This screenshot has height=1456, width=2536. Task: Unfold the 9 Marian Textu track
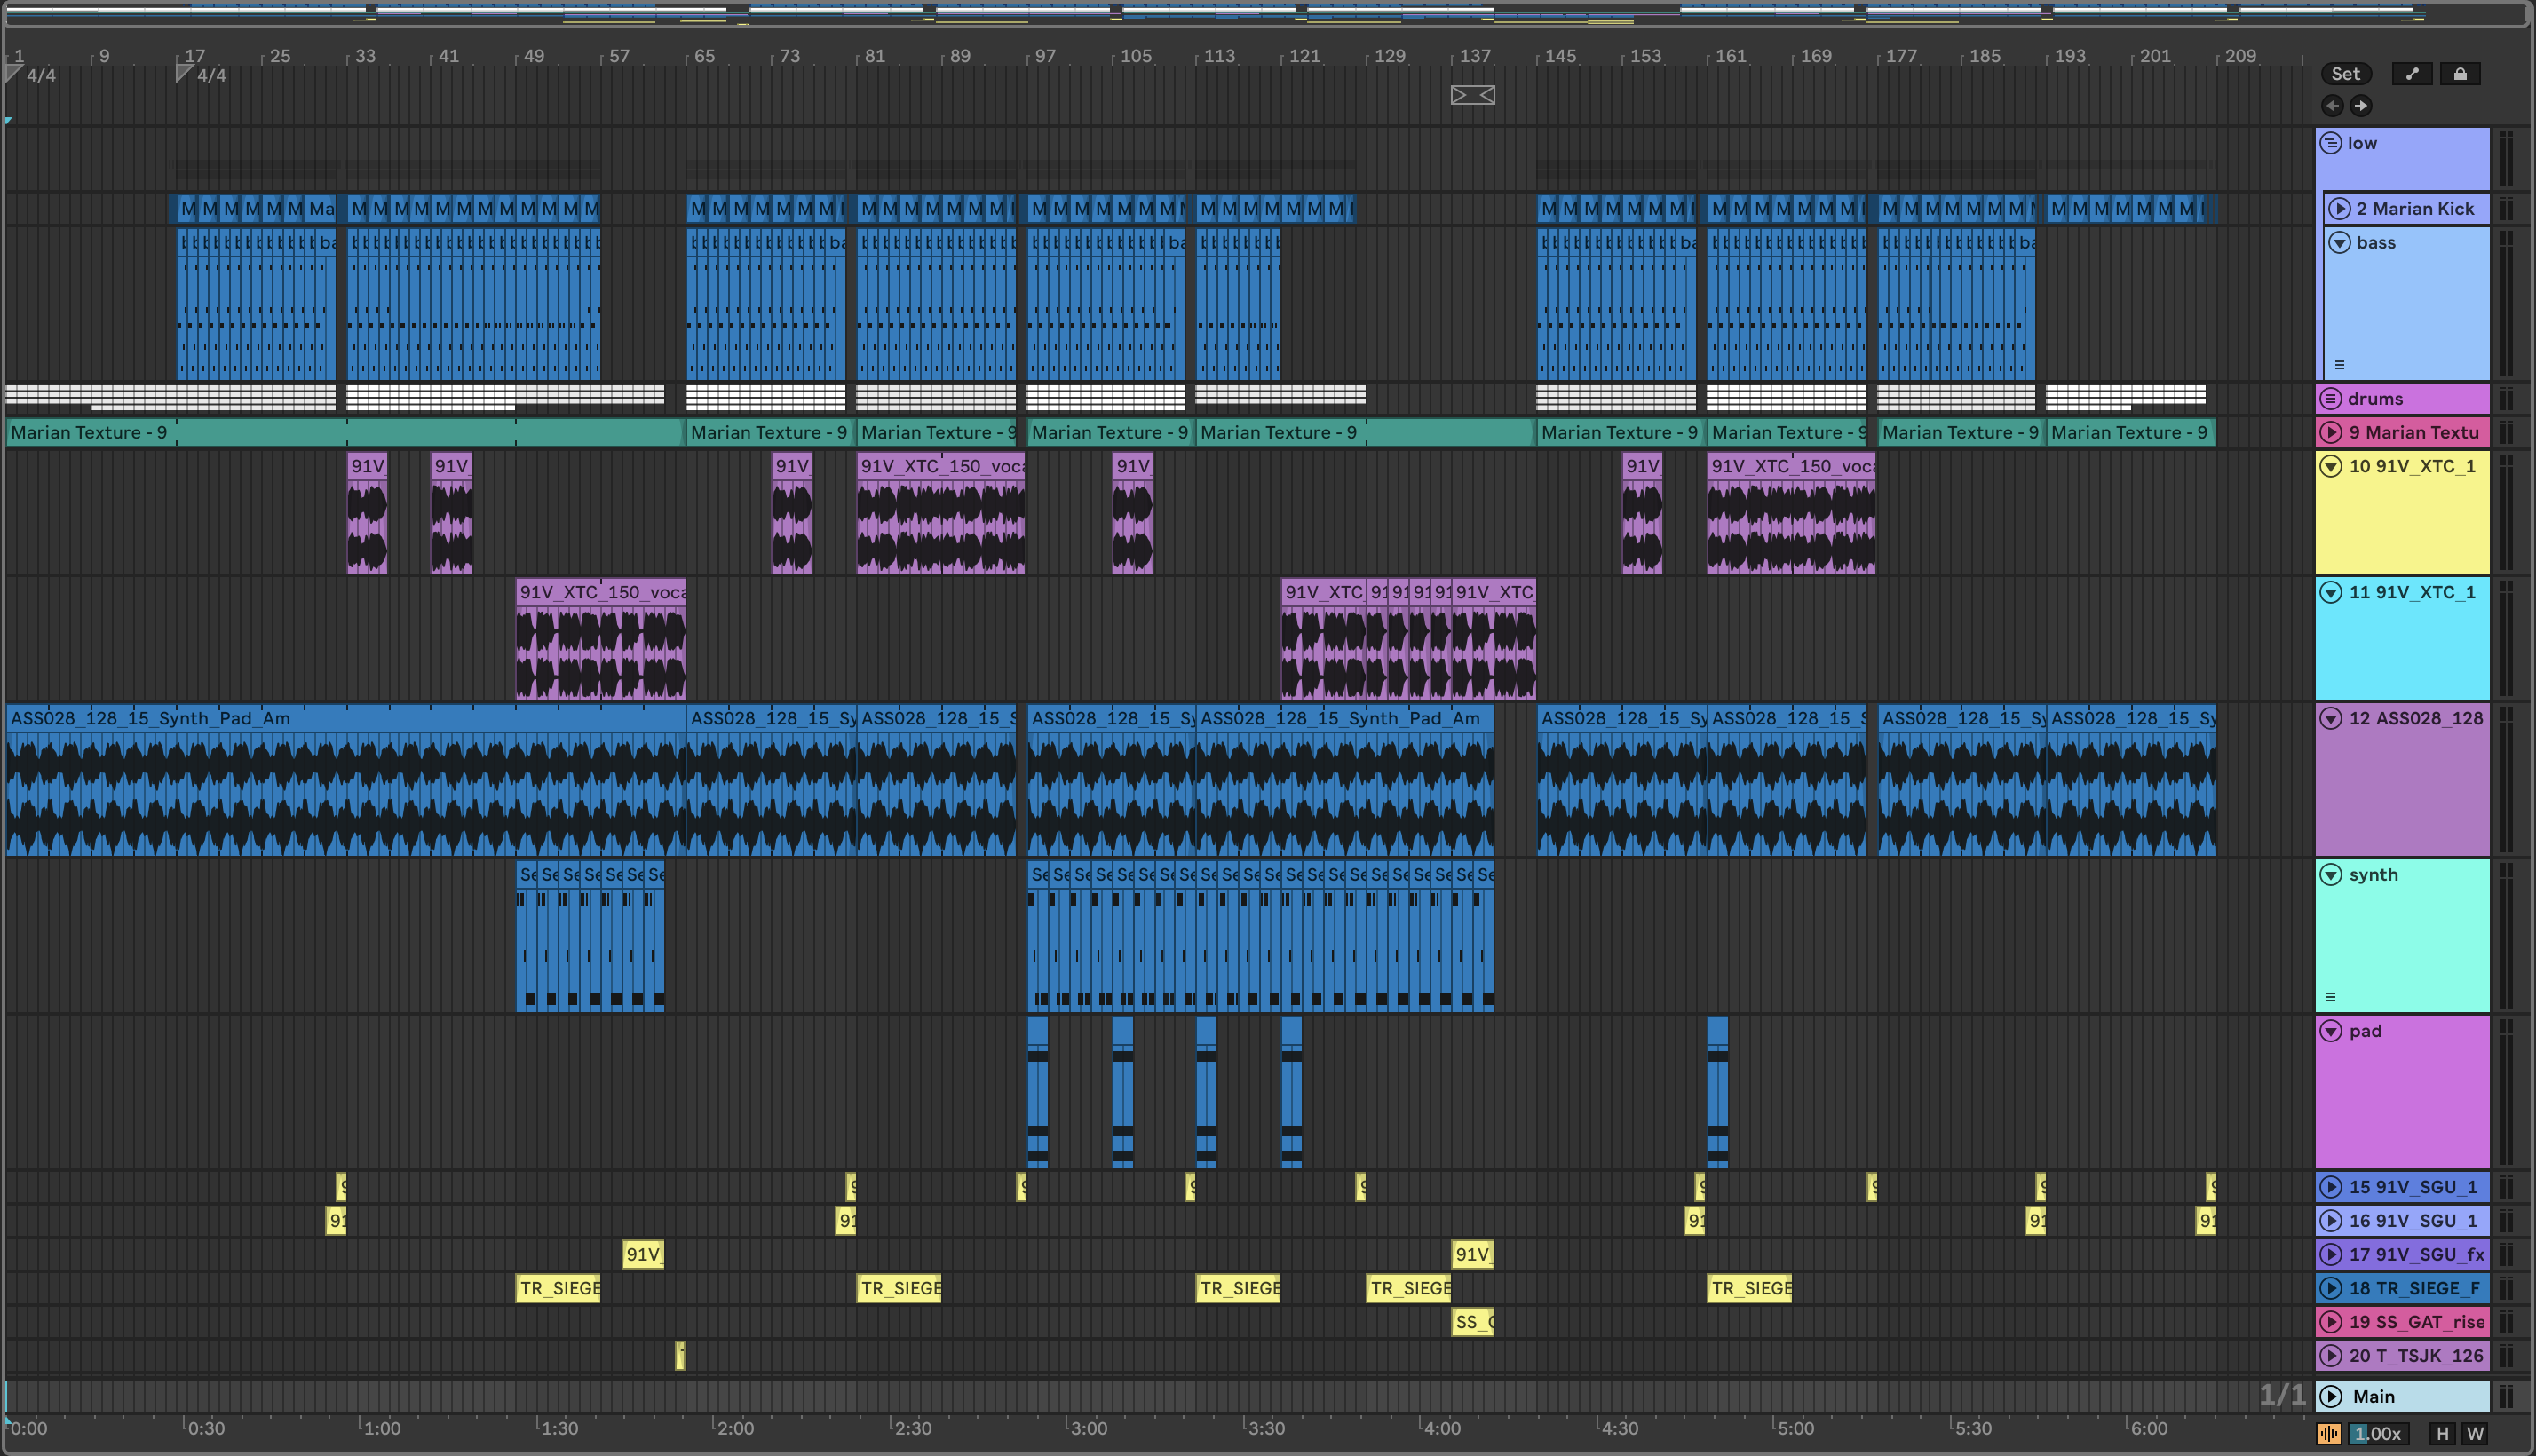(x=2330, y=433)
